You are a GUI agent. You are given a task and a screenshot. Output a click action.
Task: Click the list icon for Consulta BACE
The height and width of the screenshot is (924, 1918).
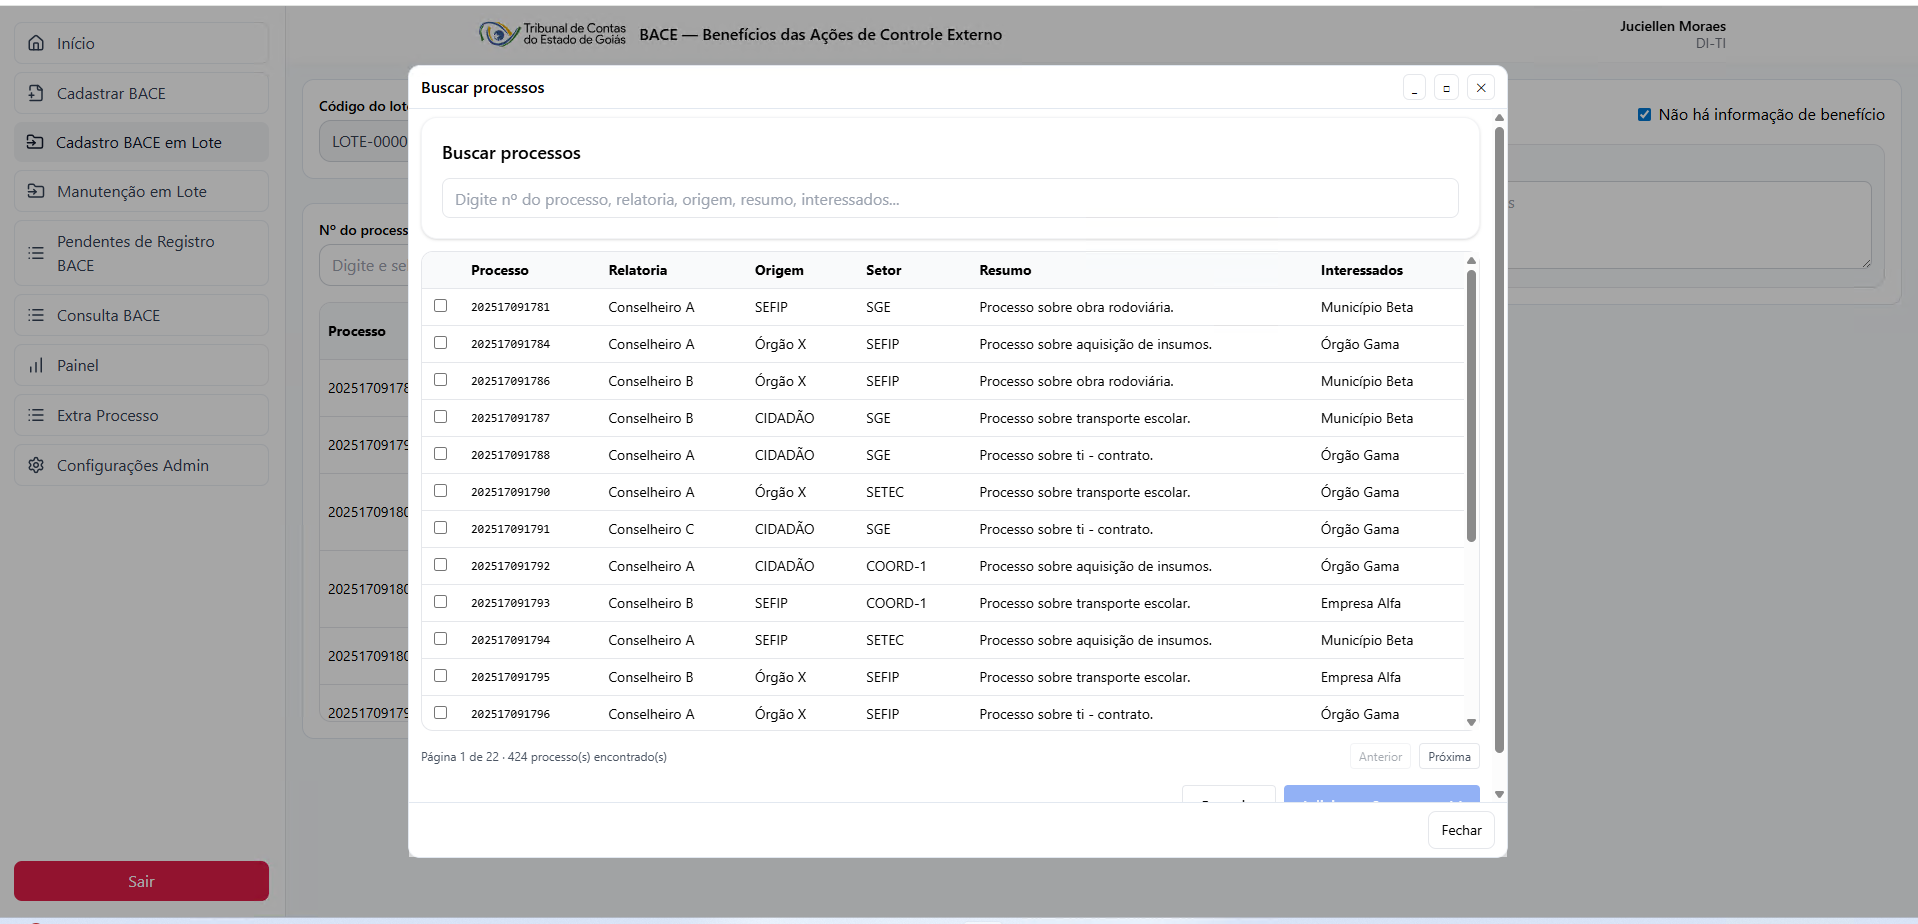(x=36, y=315)
